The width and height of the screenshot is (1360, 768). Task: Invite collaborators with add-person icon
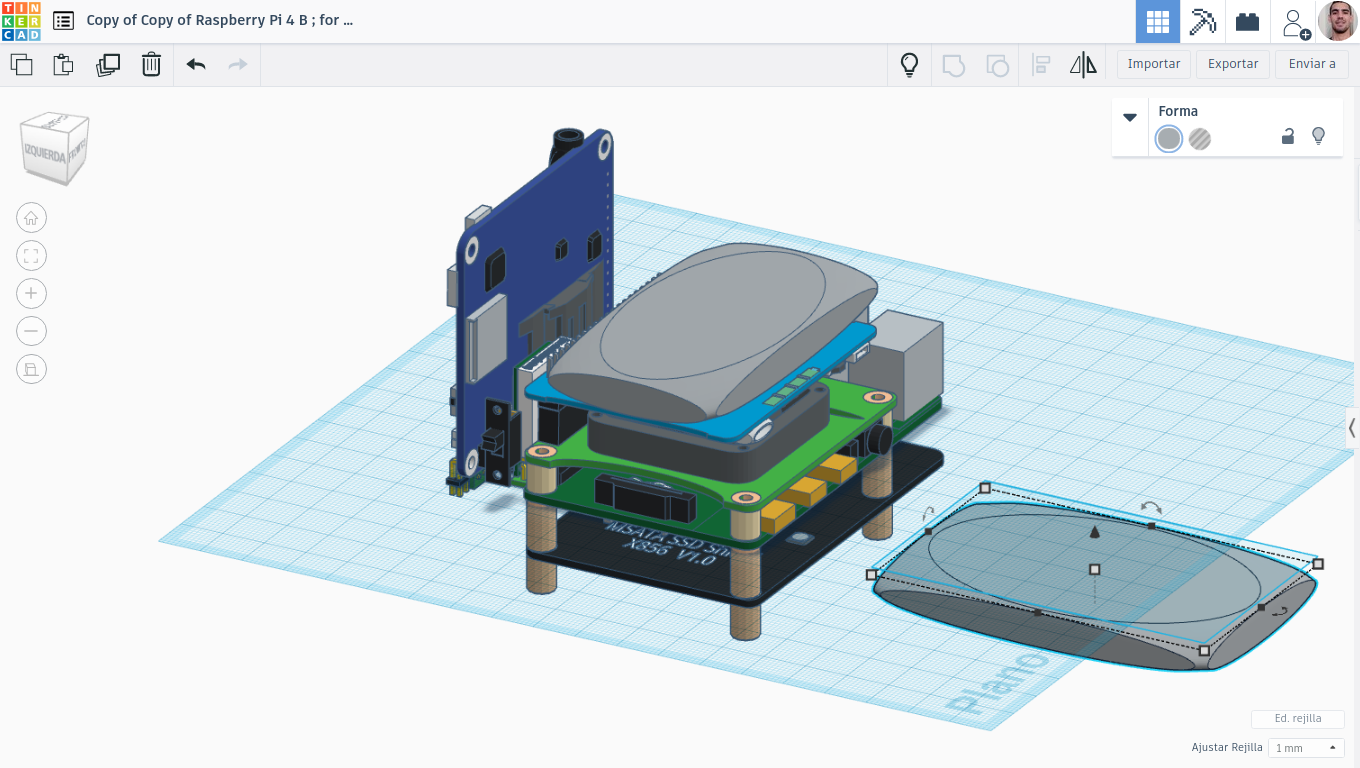pos(1295,22)
